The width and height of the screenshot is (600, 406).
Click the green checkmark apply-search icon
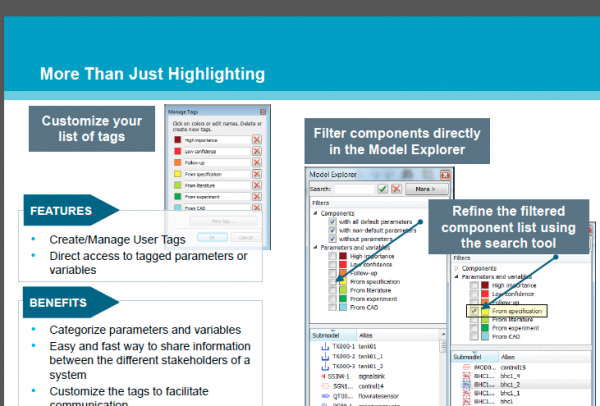382,188
